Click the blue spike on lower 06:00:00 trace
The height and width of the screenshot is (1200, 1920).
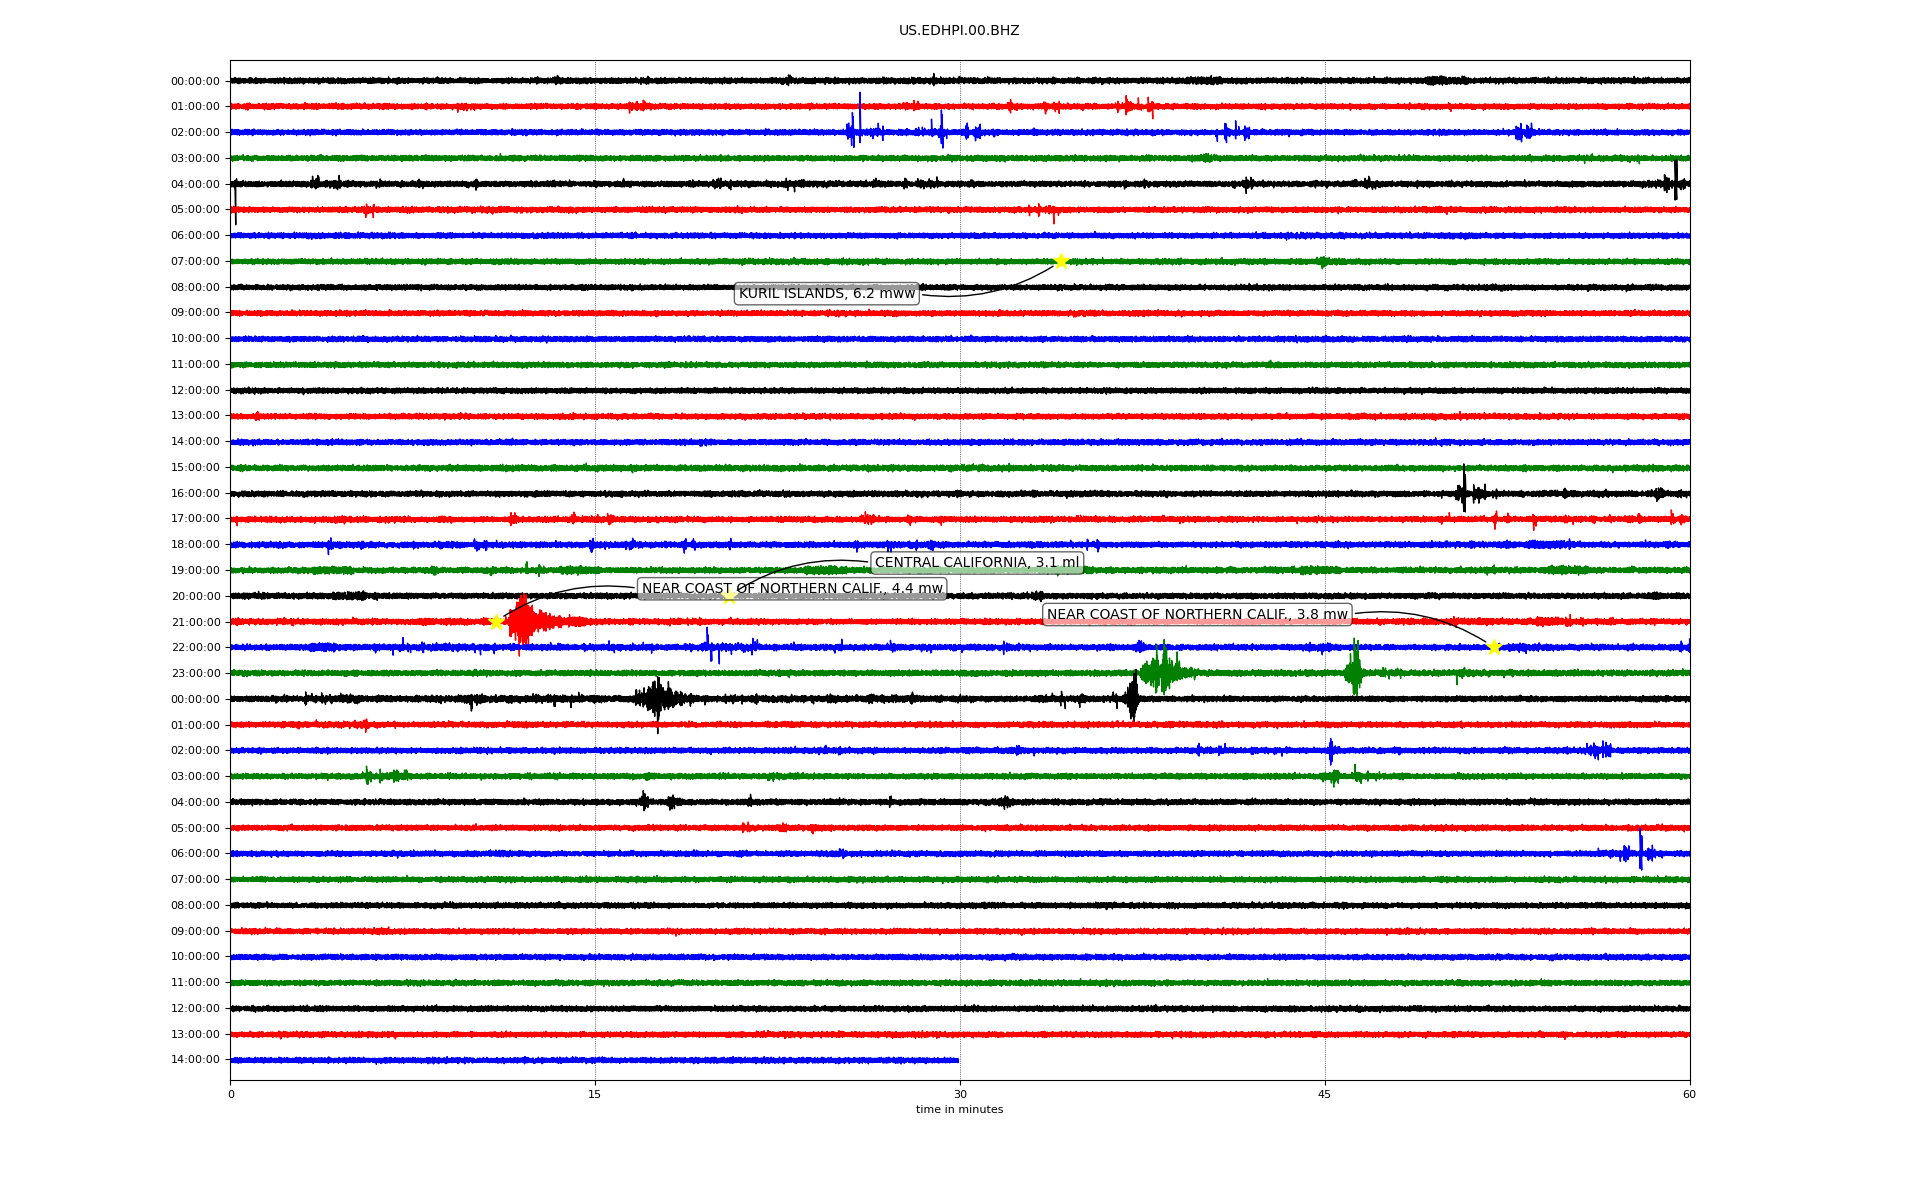click(x=1640, y=850)
